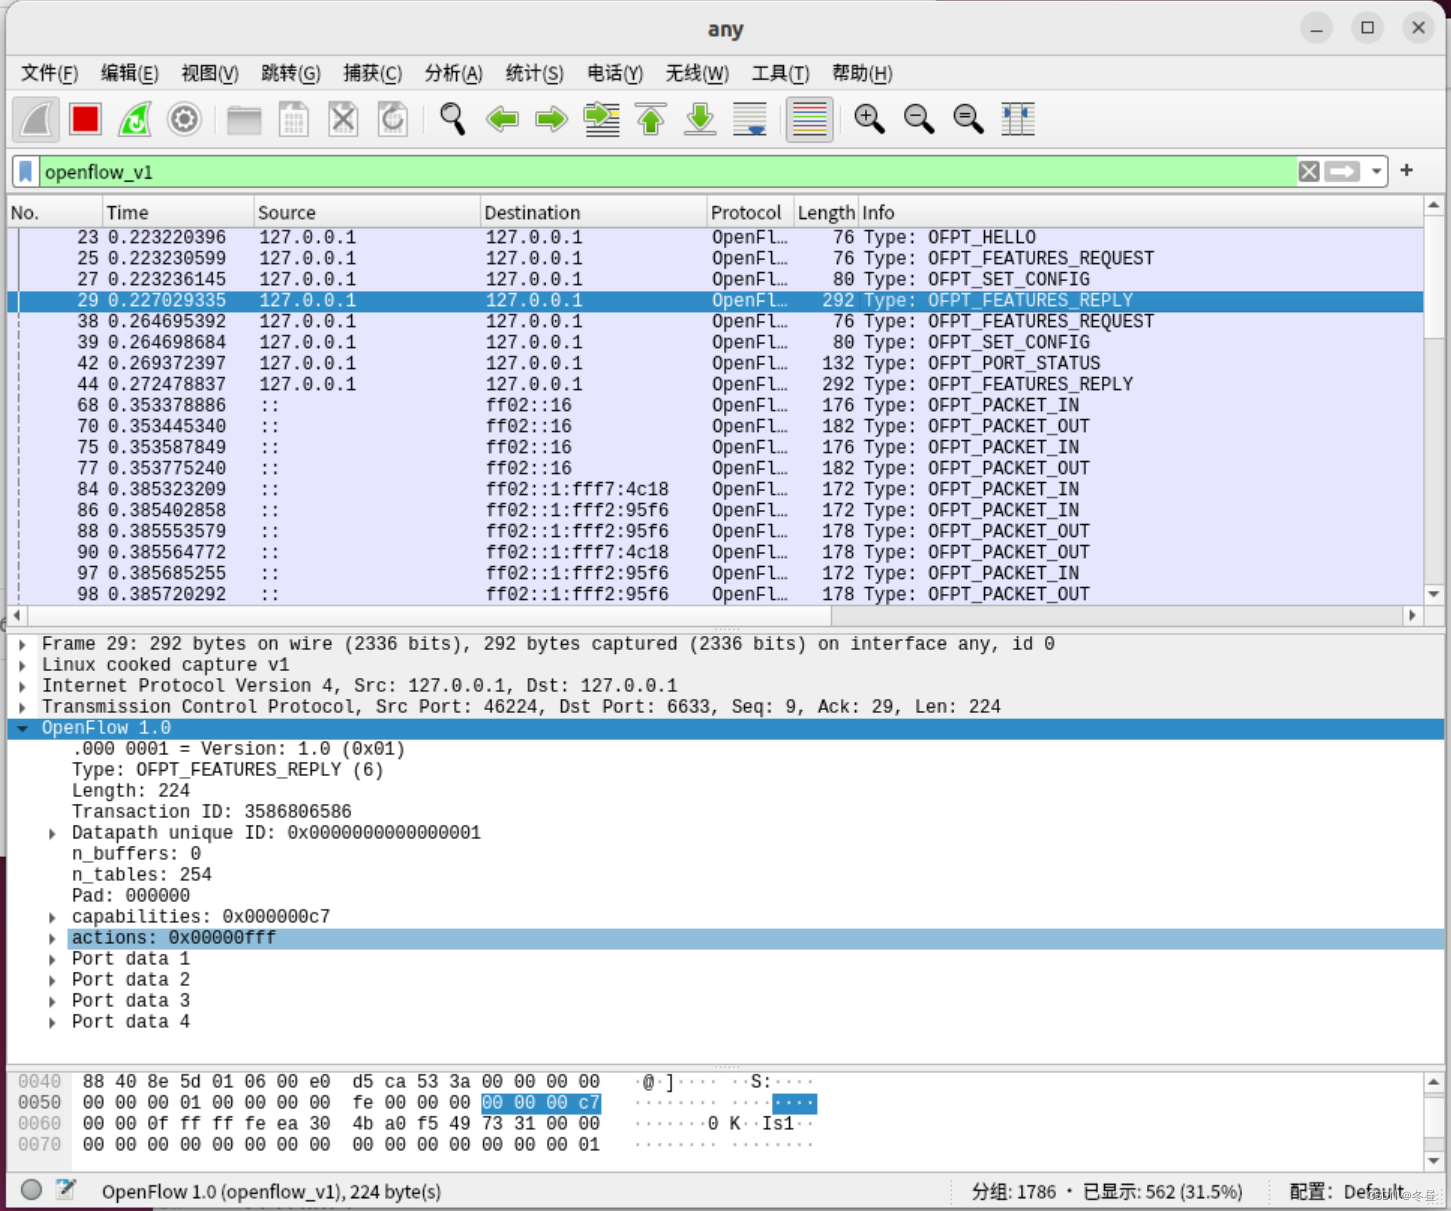Sort by Destination column header

pos(593,213)
